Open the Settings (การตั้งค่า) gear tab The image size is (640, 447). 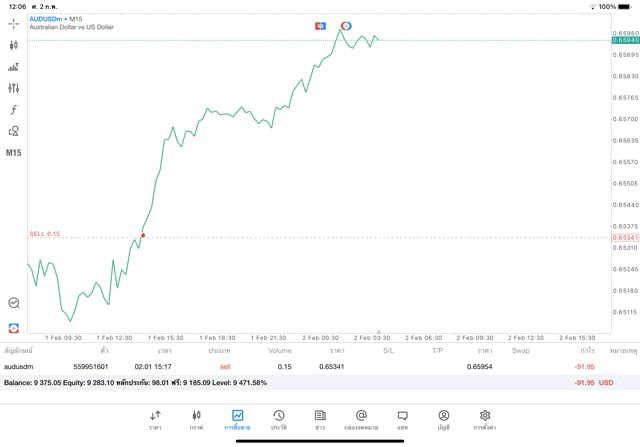coord(485,420)
